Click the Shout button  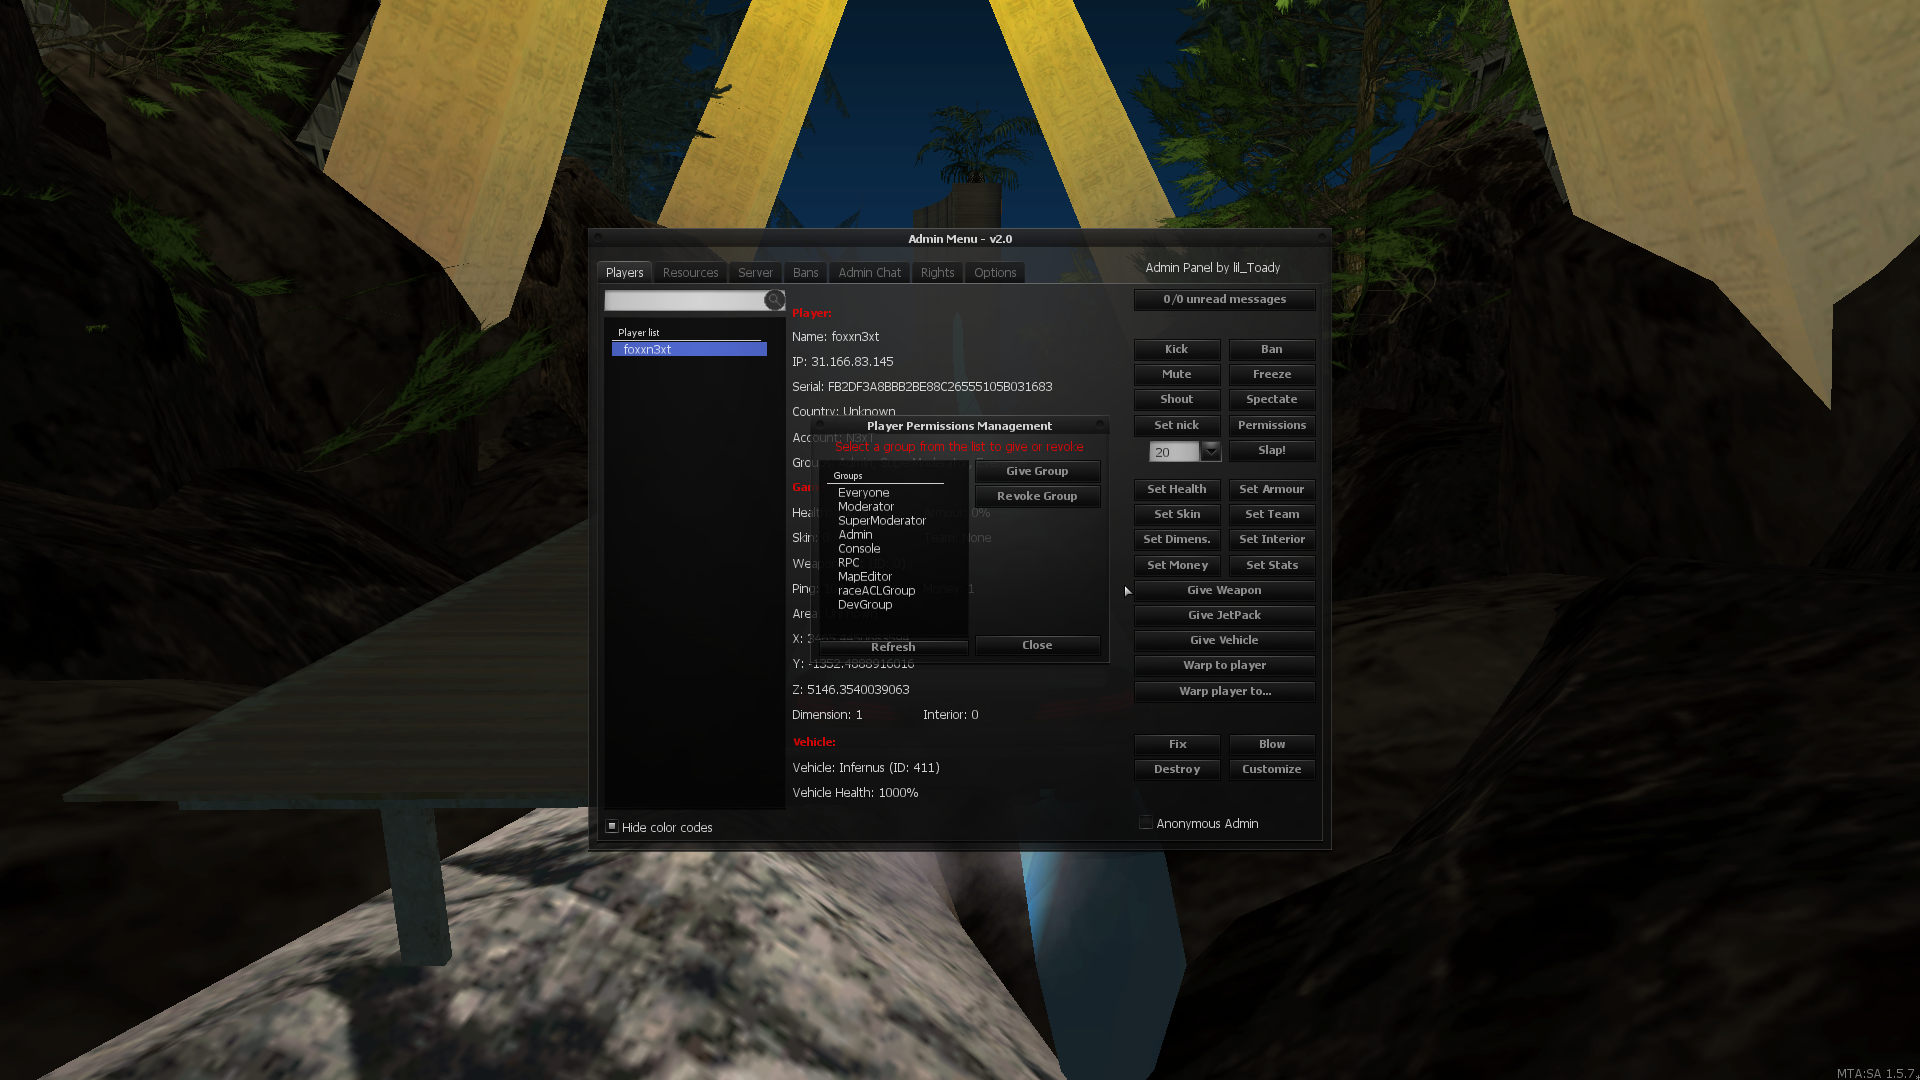[x=1177, y=399]
